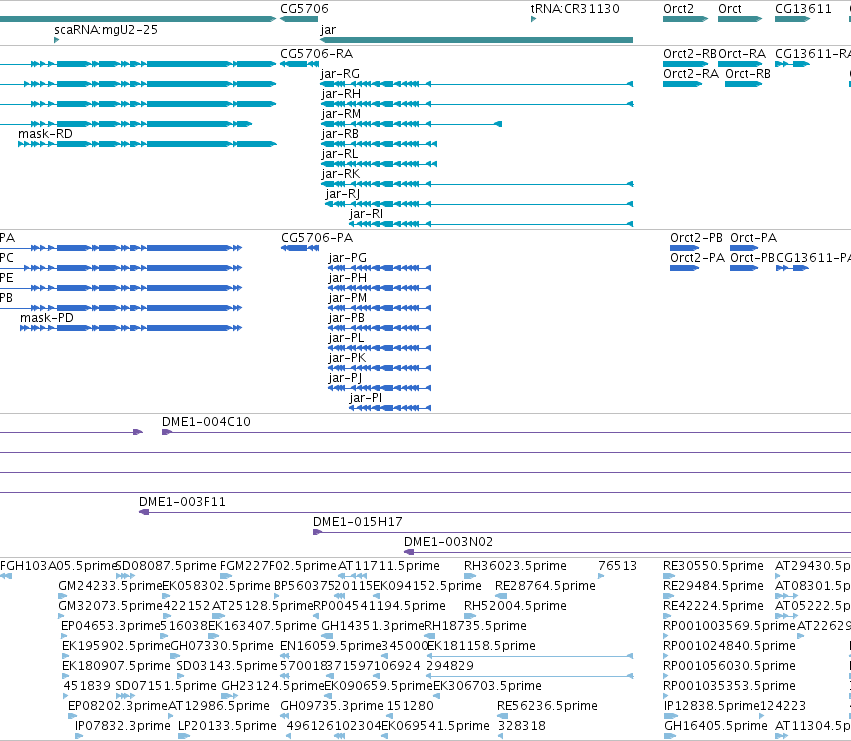The image size is (851, 741).
Task: Select the jar-RM transcript label
Action: click(341, 114)
